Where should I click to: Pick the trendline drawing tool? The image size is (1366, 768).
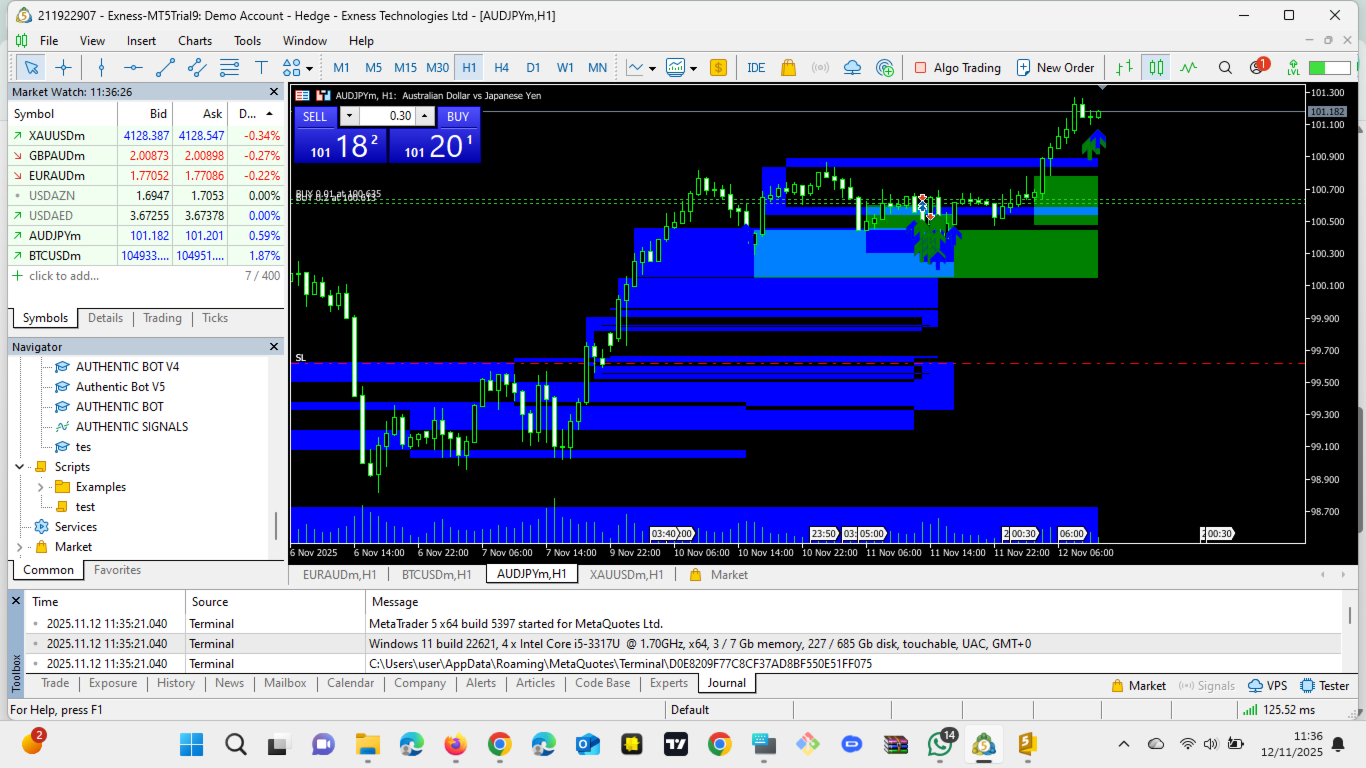(x=165, y=67)
